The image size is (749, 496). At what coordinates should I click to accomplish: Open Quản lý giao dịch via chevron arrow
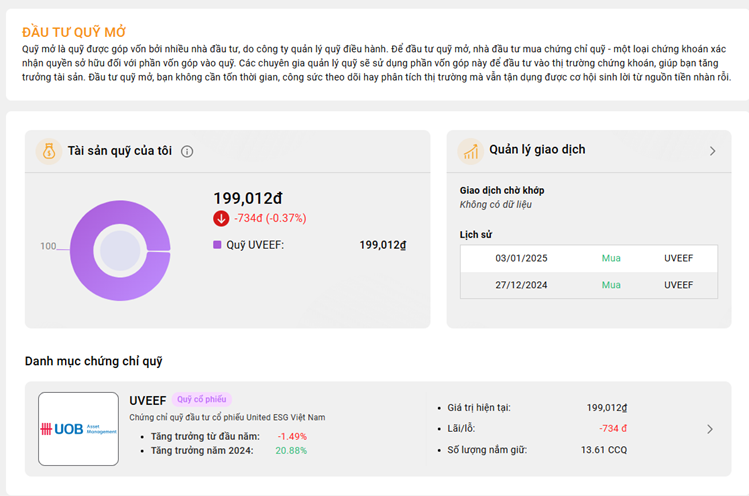pyautogui.click(x=712, y=151)
